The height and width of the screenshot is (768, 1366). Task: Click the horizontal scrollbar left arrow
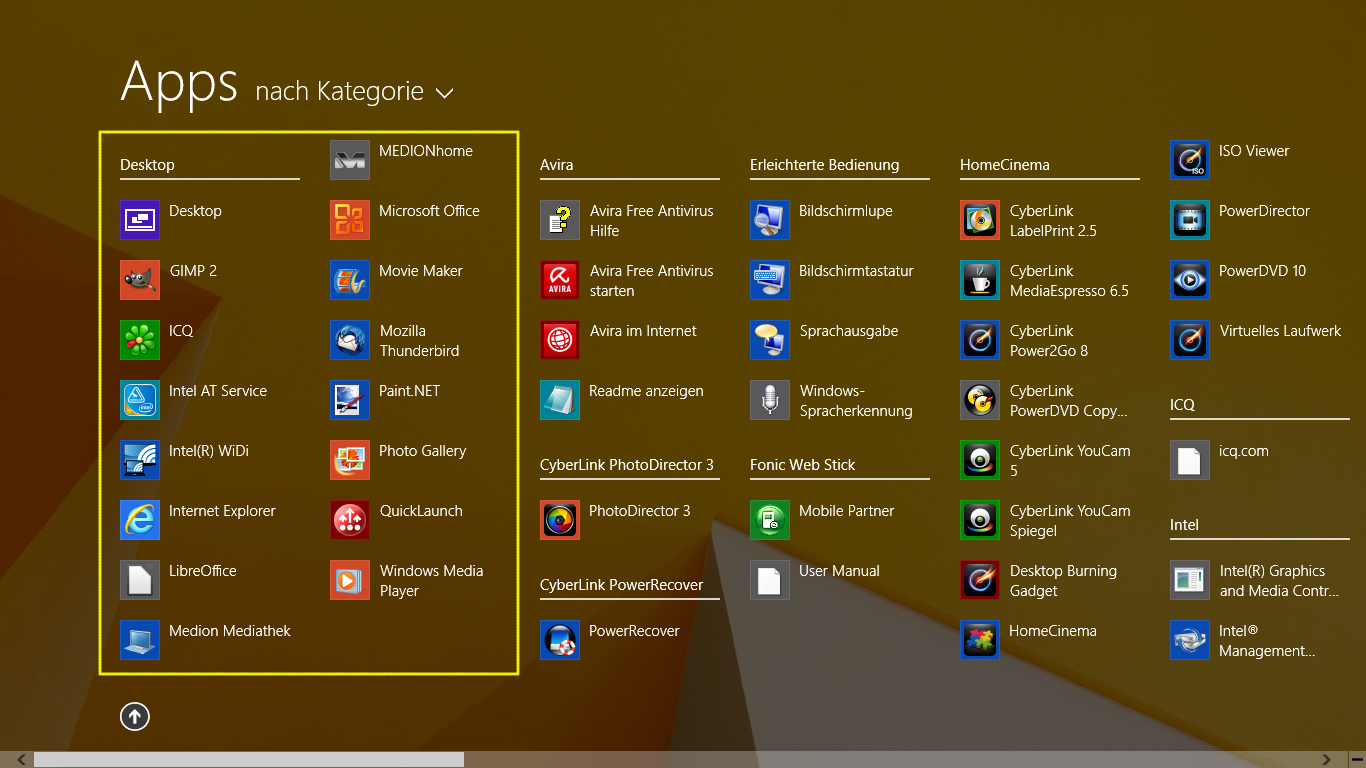click(20, 760)
